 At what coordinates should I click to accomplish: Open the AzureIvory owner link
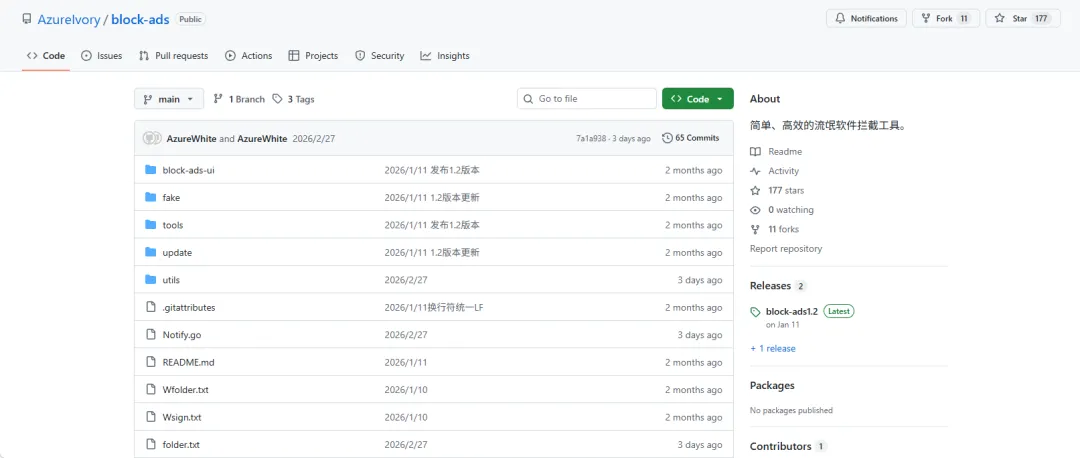click(69, 19)
